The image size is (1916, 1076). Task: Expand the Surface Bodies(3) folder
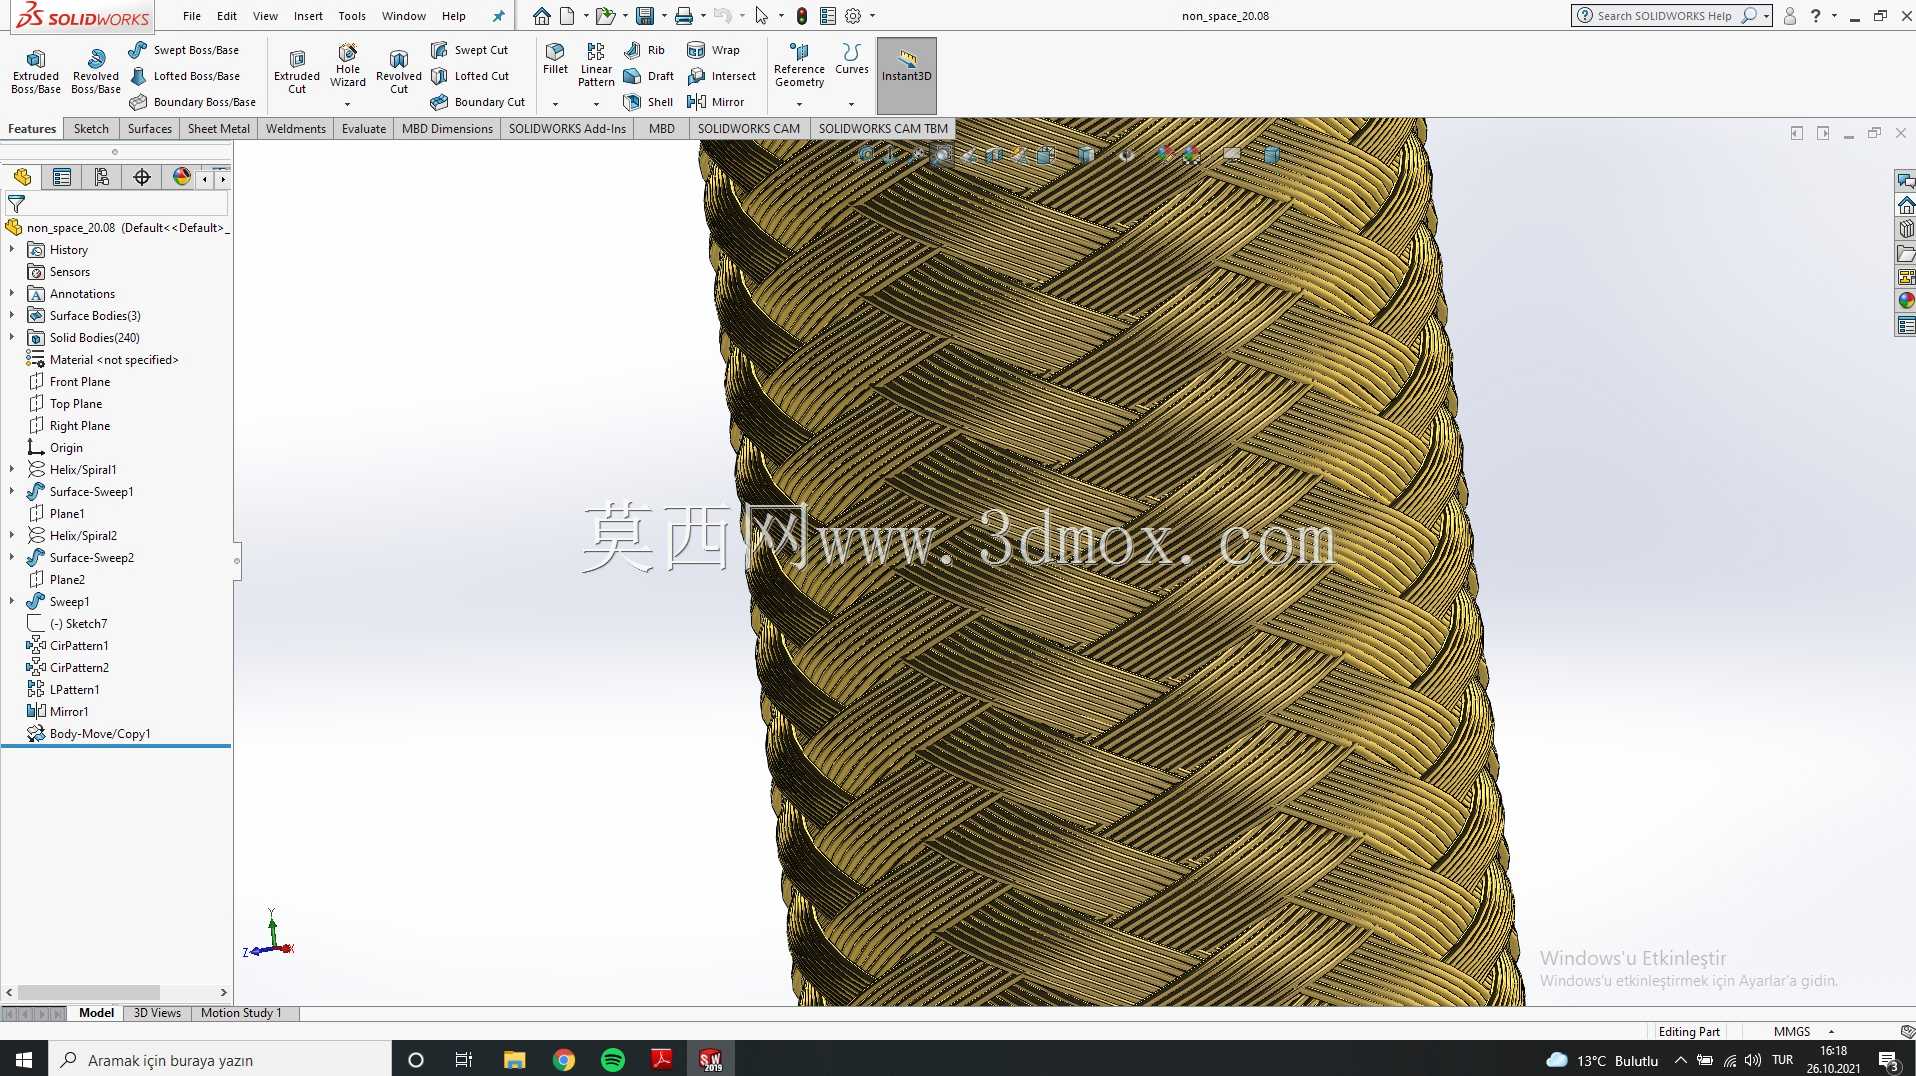click(12, 316)
